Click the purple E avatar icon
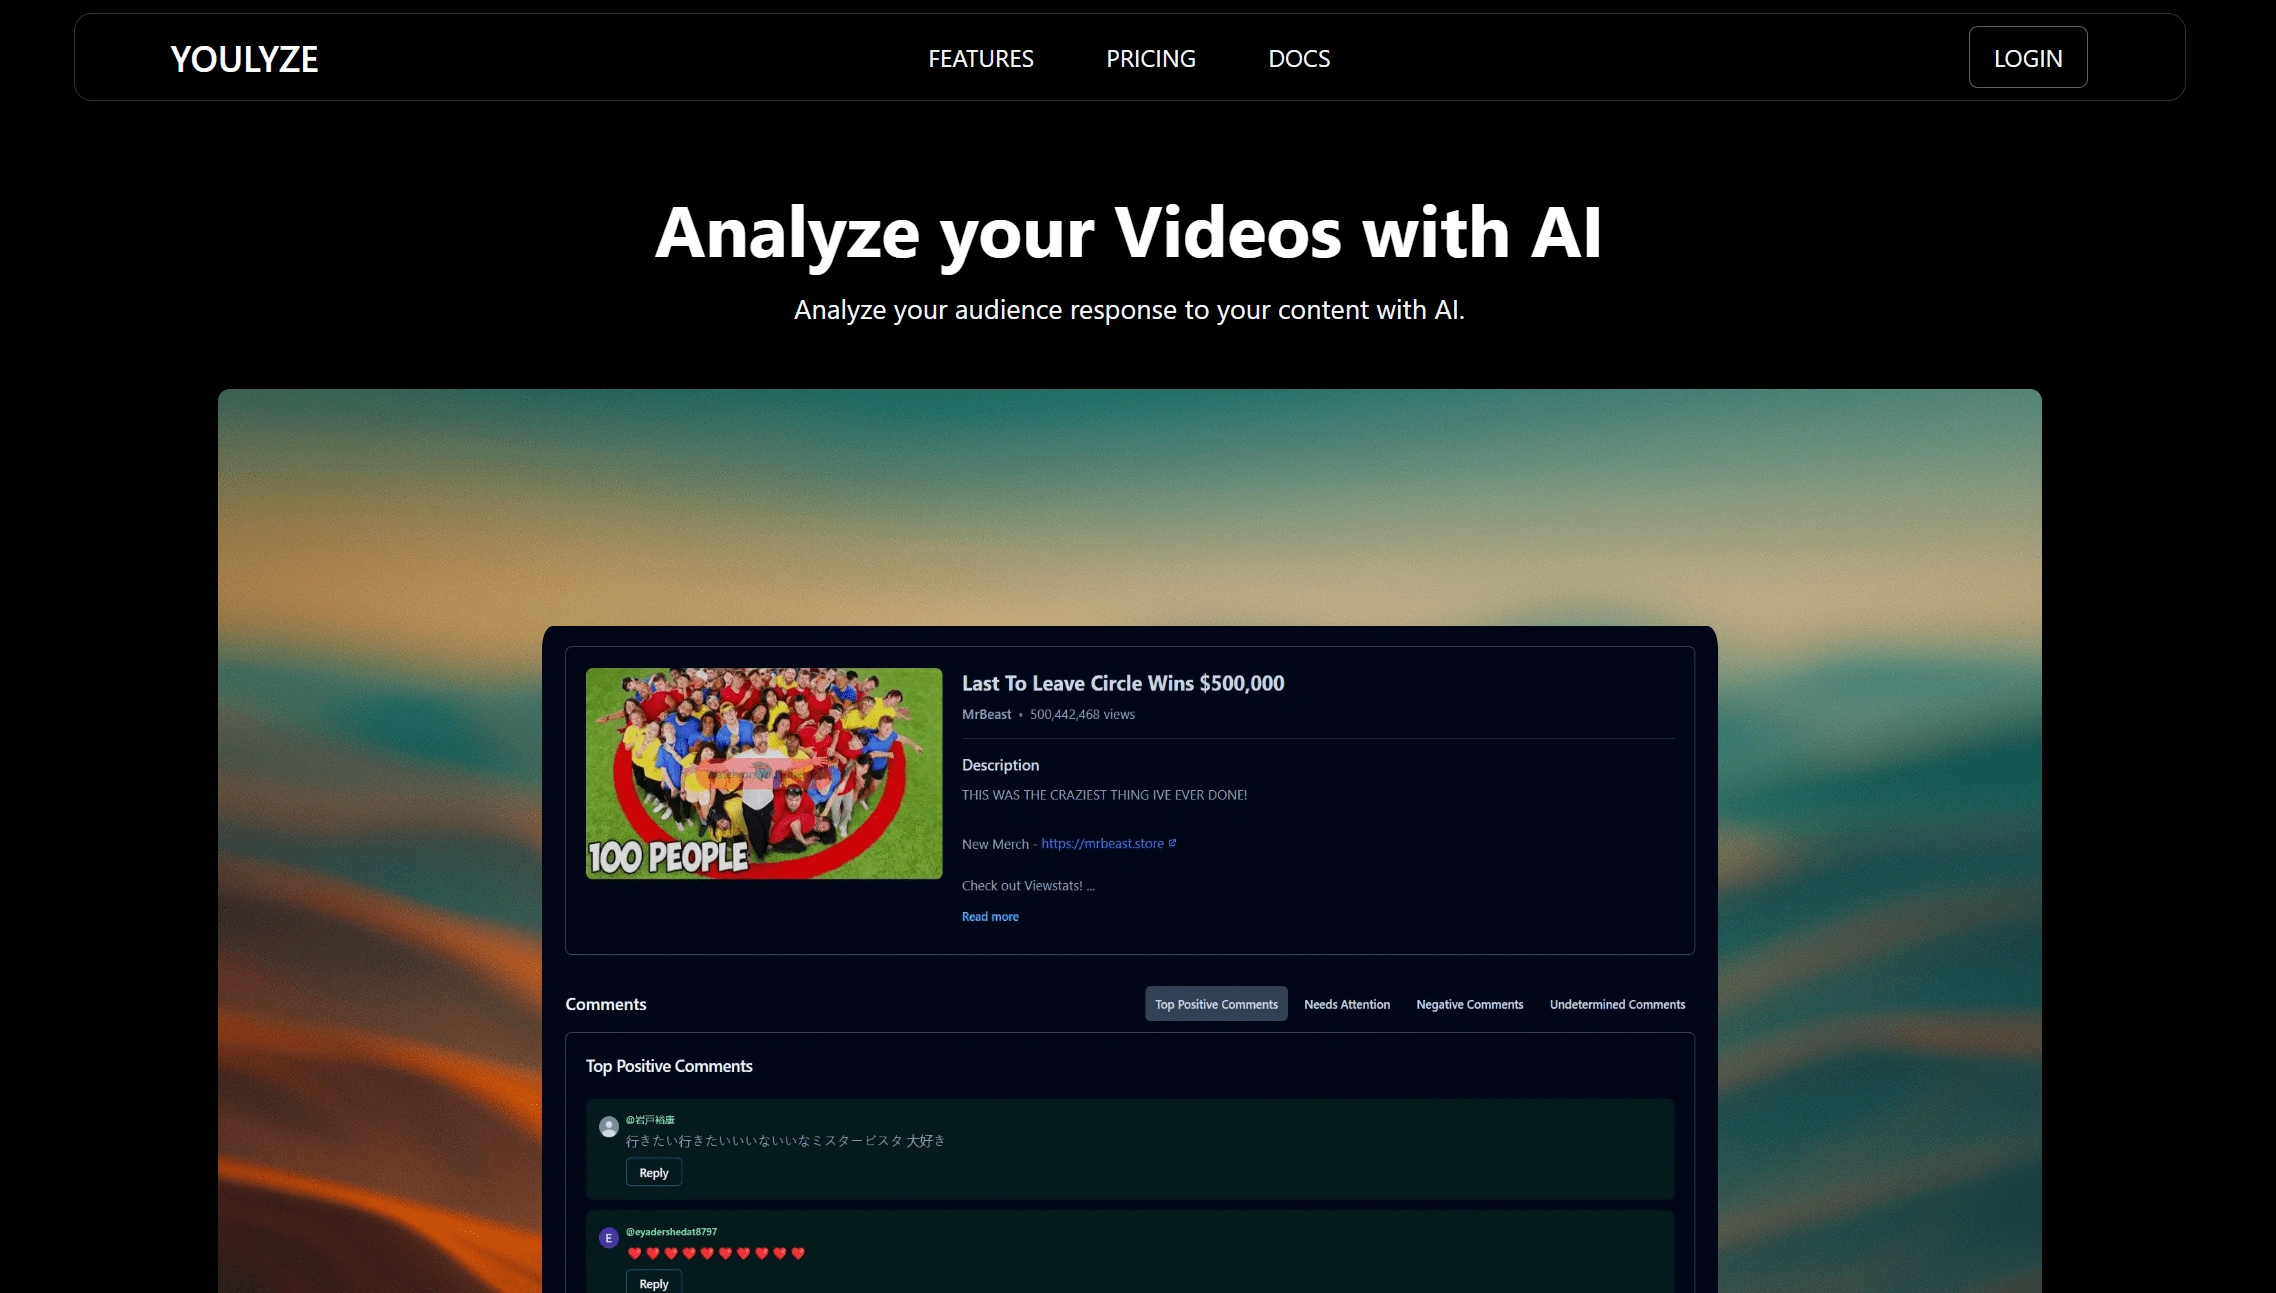2276x1293 pixels. pyautogui.click(x=608, y=1238)
